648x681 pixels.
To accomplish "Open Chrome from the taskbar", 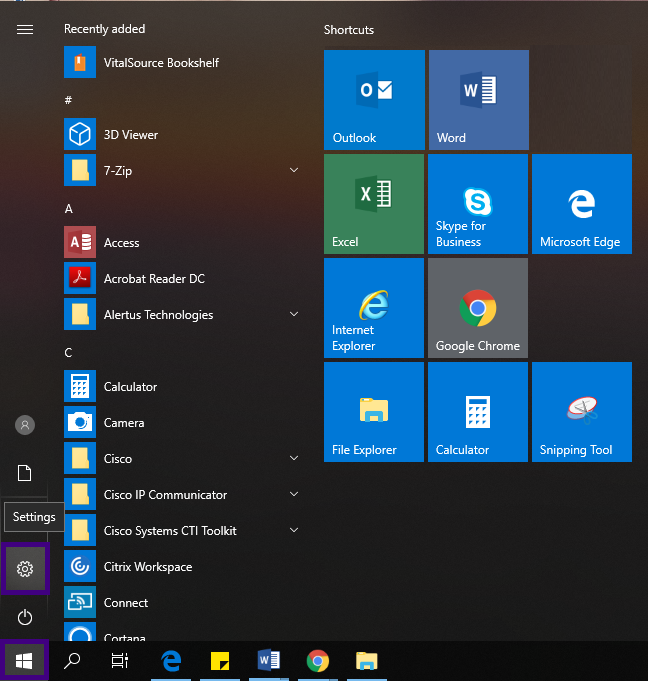I will 318,661.
